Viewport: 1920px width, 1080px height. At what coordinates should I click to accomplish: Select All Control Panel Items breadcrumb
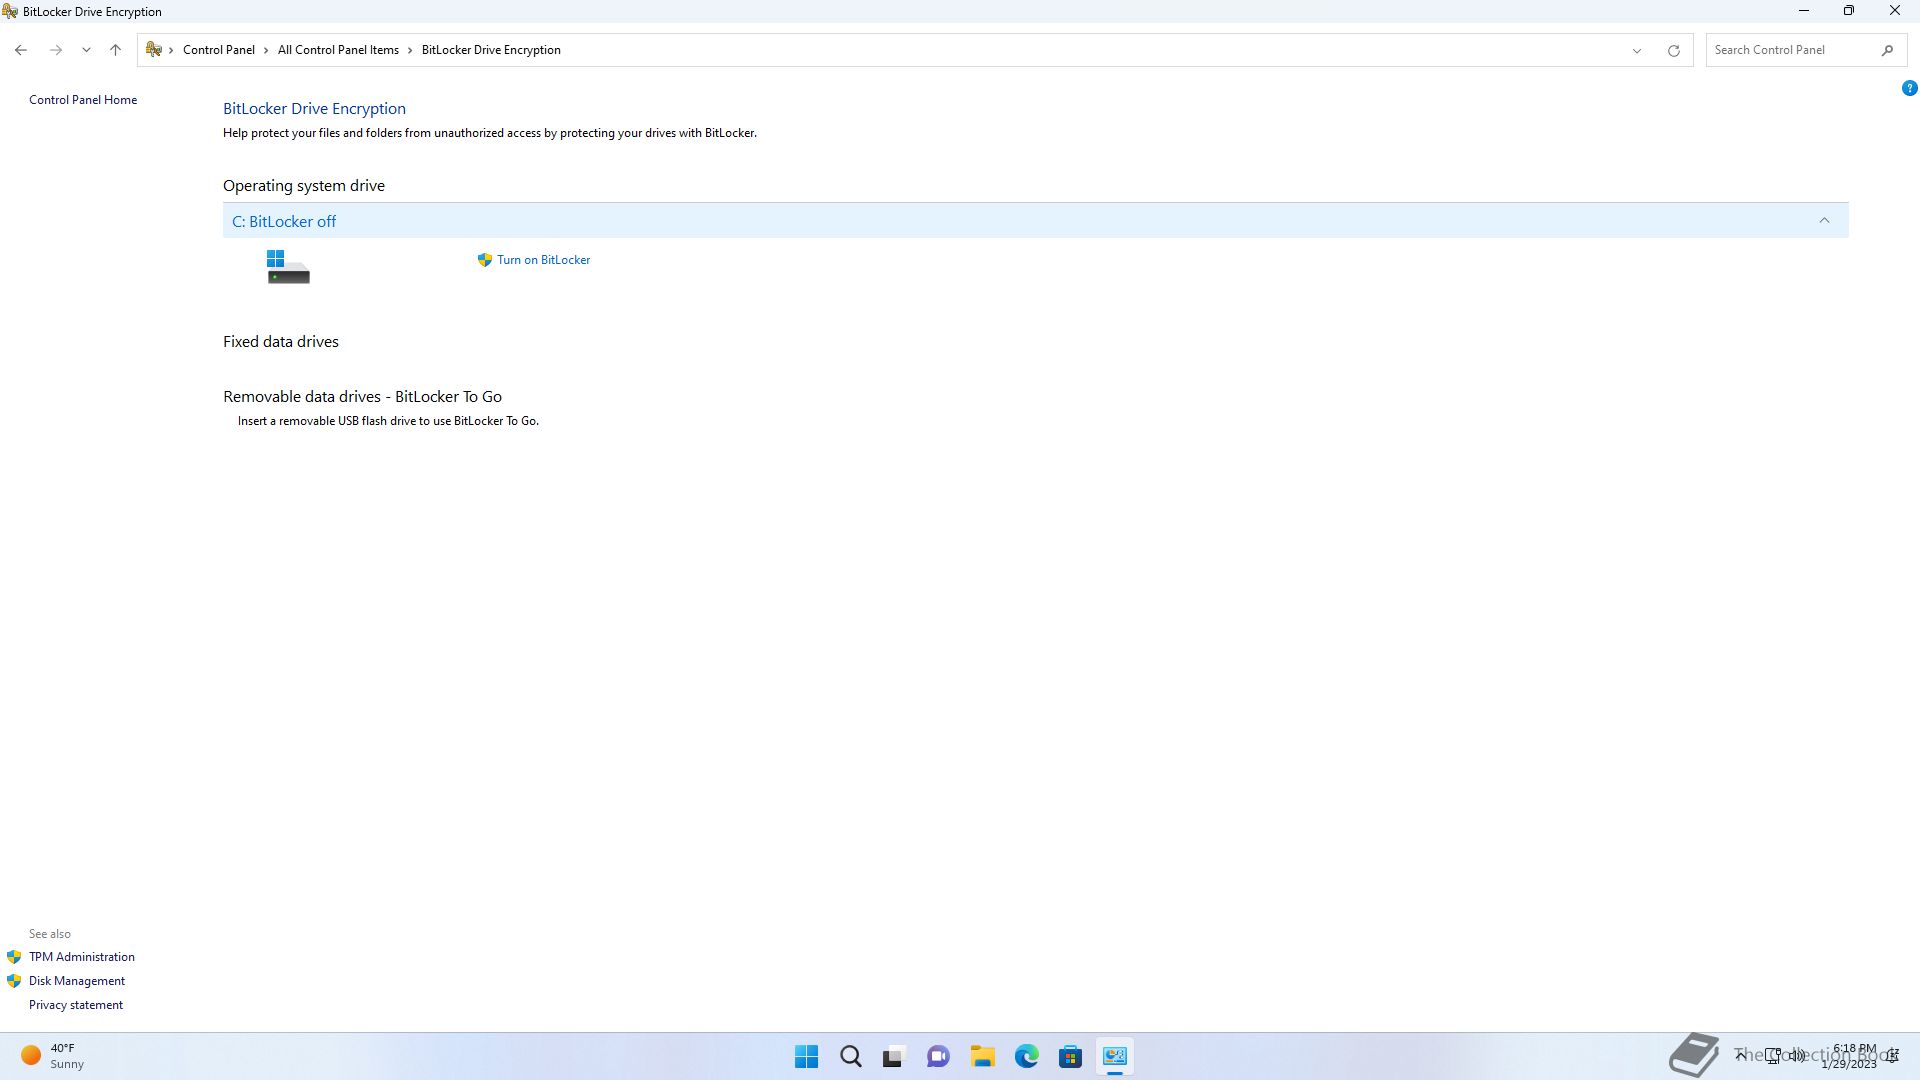pos(338,50)
